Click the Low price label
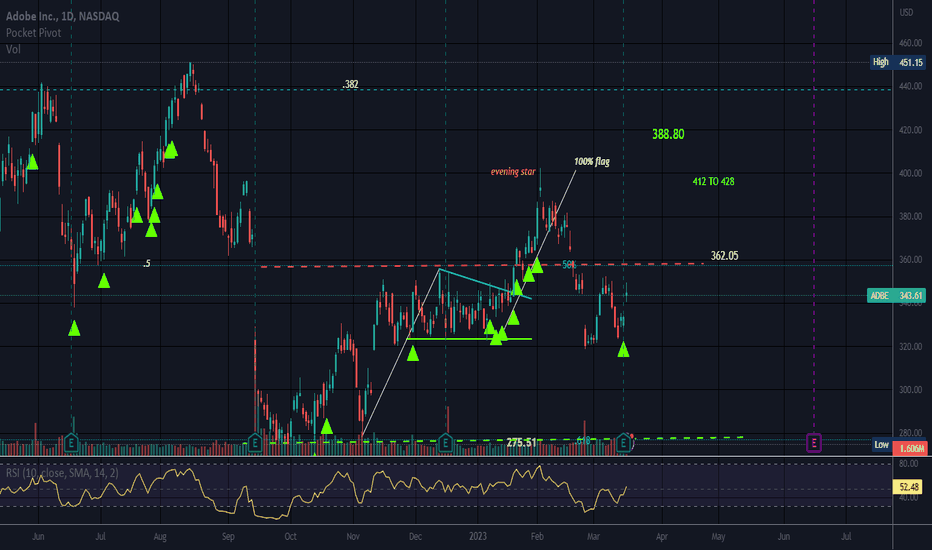The image size is (932, 550). [x=881, y=445]
